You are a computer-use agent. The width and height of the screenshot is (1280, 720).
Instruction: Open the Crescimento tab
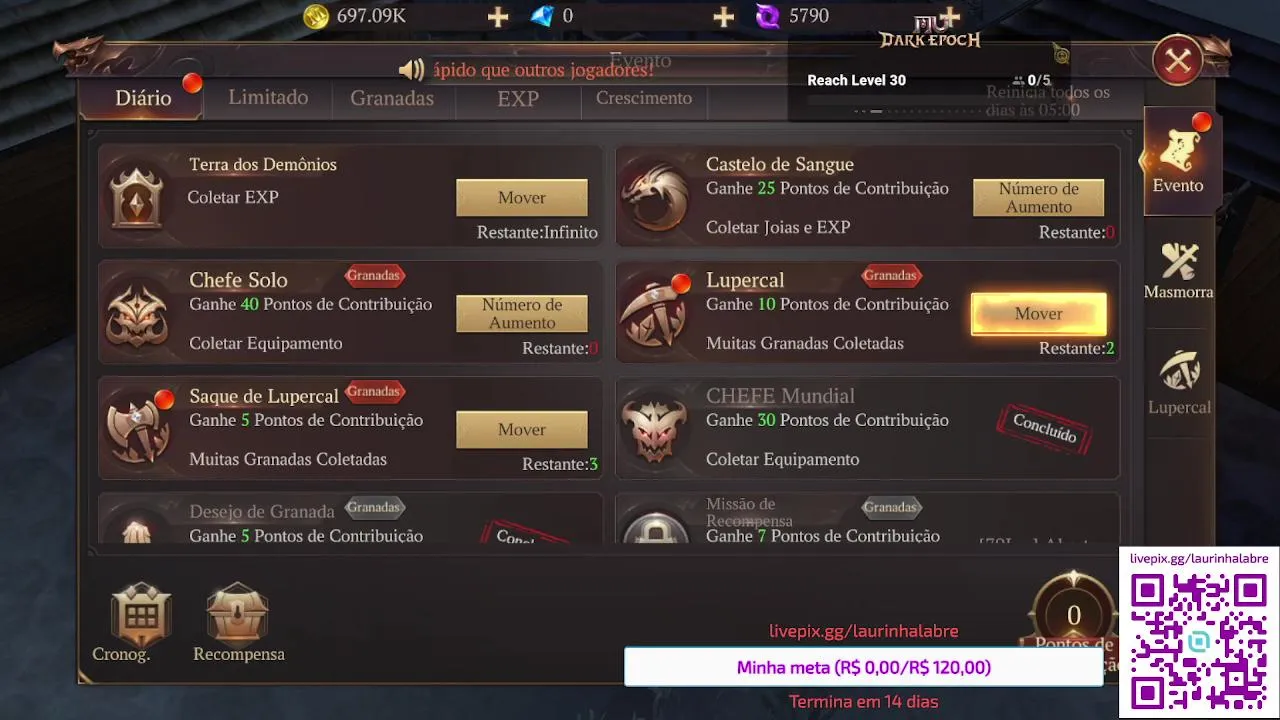[644, 98]
